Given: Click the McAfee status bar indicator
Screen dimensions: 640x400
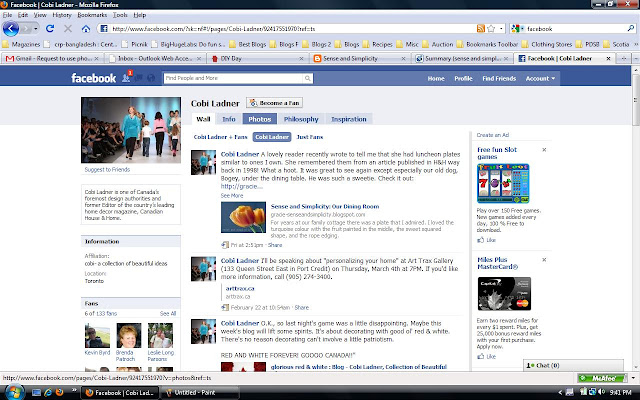Looking at the screenshot, I should [602, 378].
